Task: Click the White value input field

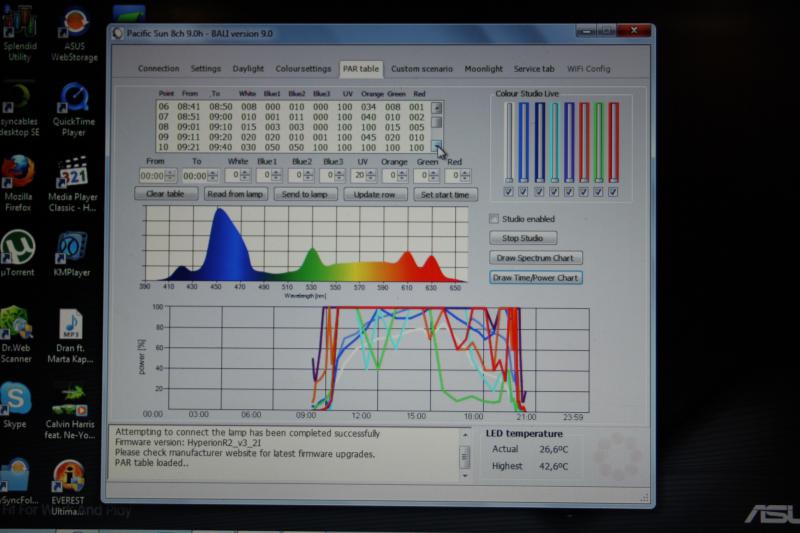Action: tap(234, 175)
